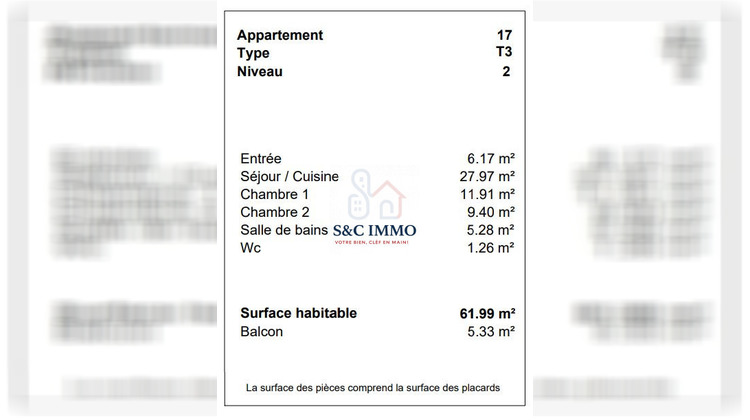Image resolution: width=750 pixels, height=420 pixels.
Task: Select the 27.97 m² value
Action: pyautogui.click(x=486, y=177)
